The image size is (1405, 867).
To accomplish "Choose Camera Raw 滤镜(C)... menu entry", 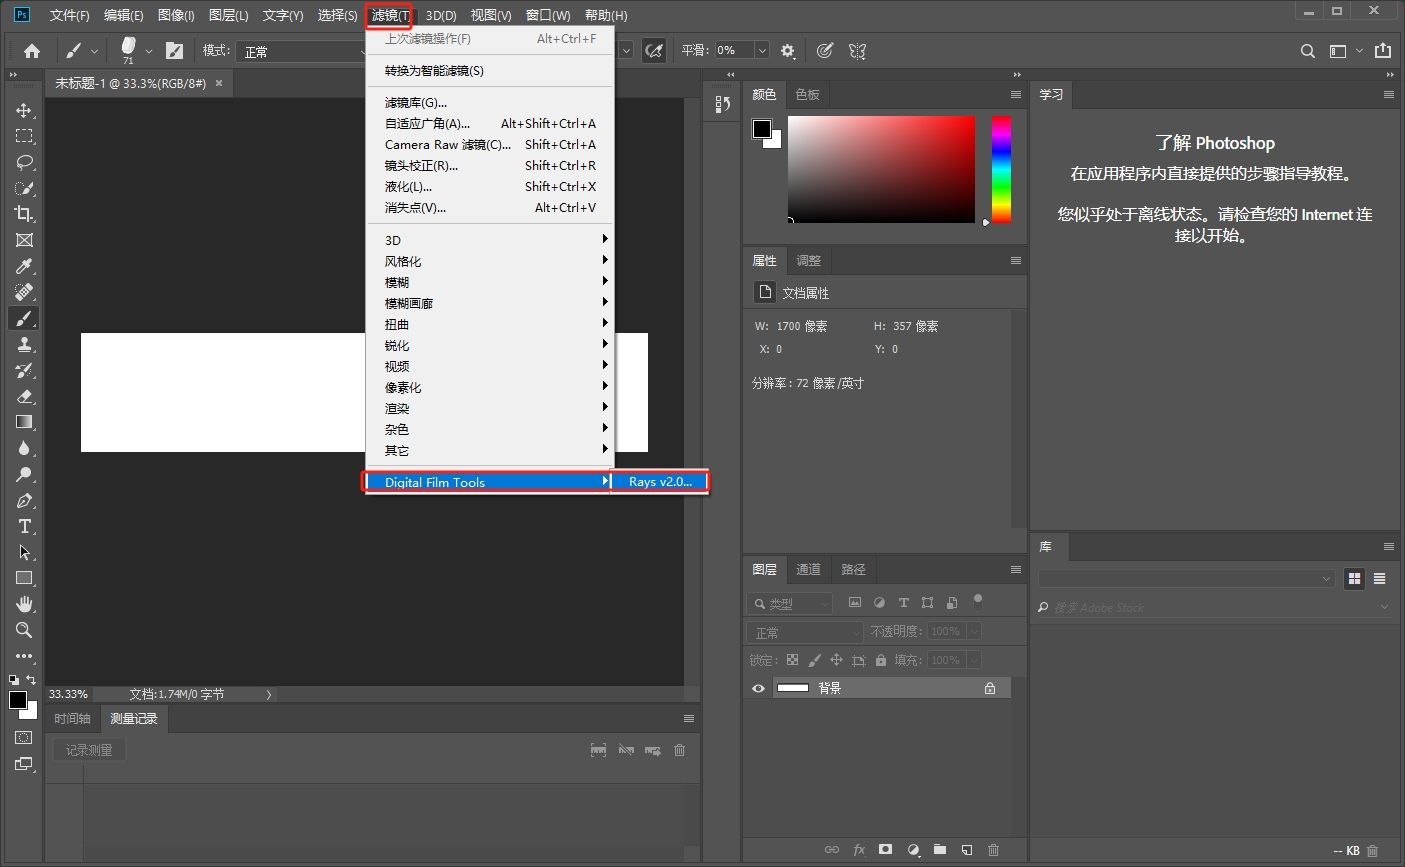I will pos(490,145).
